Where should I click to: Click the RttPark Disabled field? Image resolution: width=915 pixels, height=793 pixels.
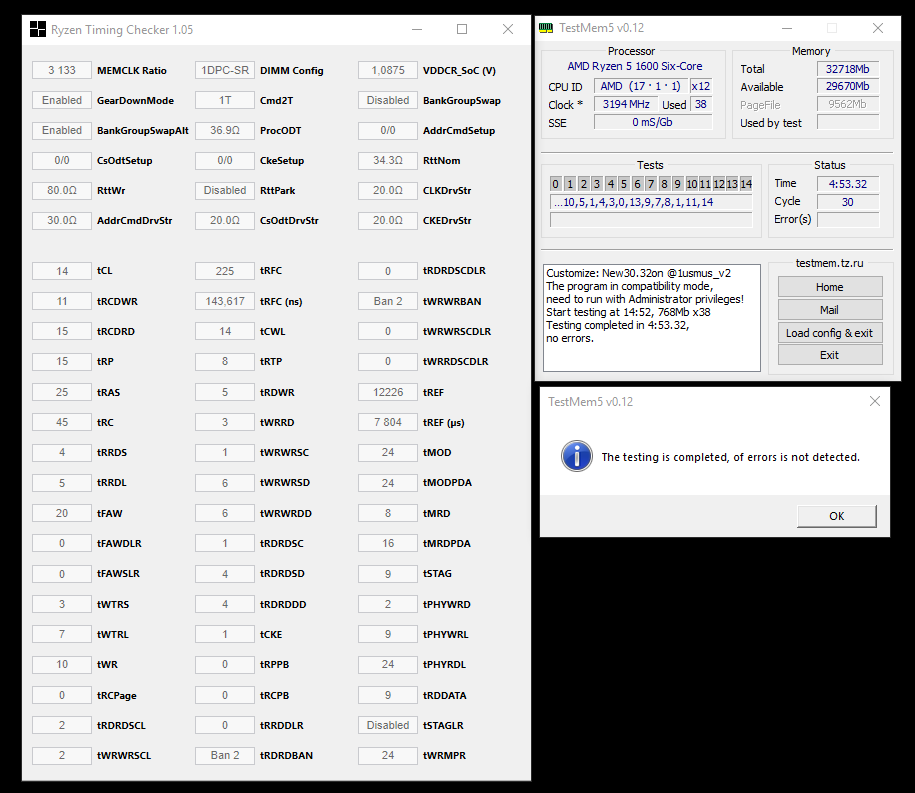pyautogui.click(x=225, y=190)
